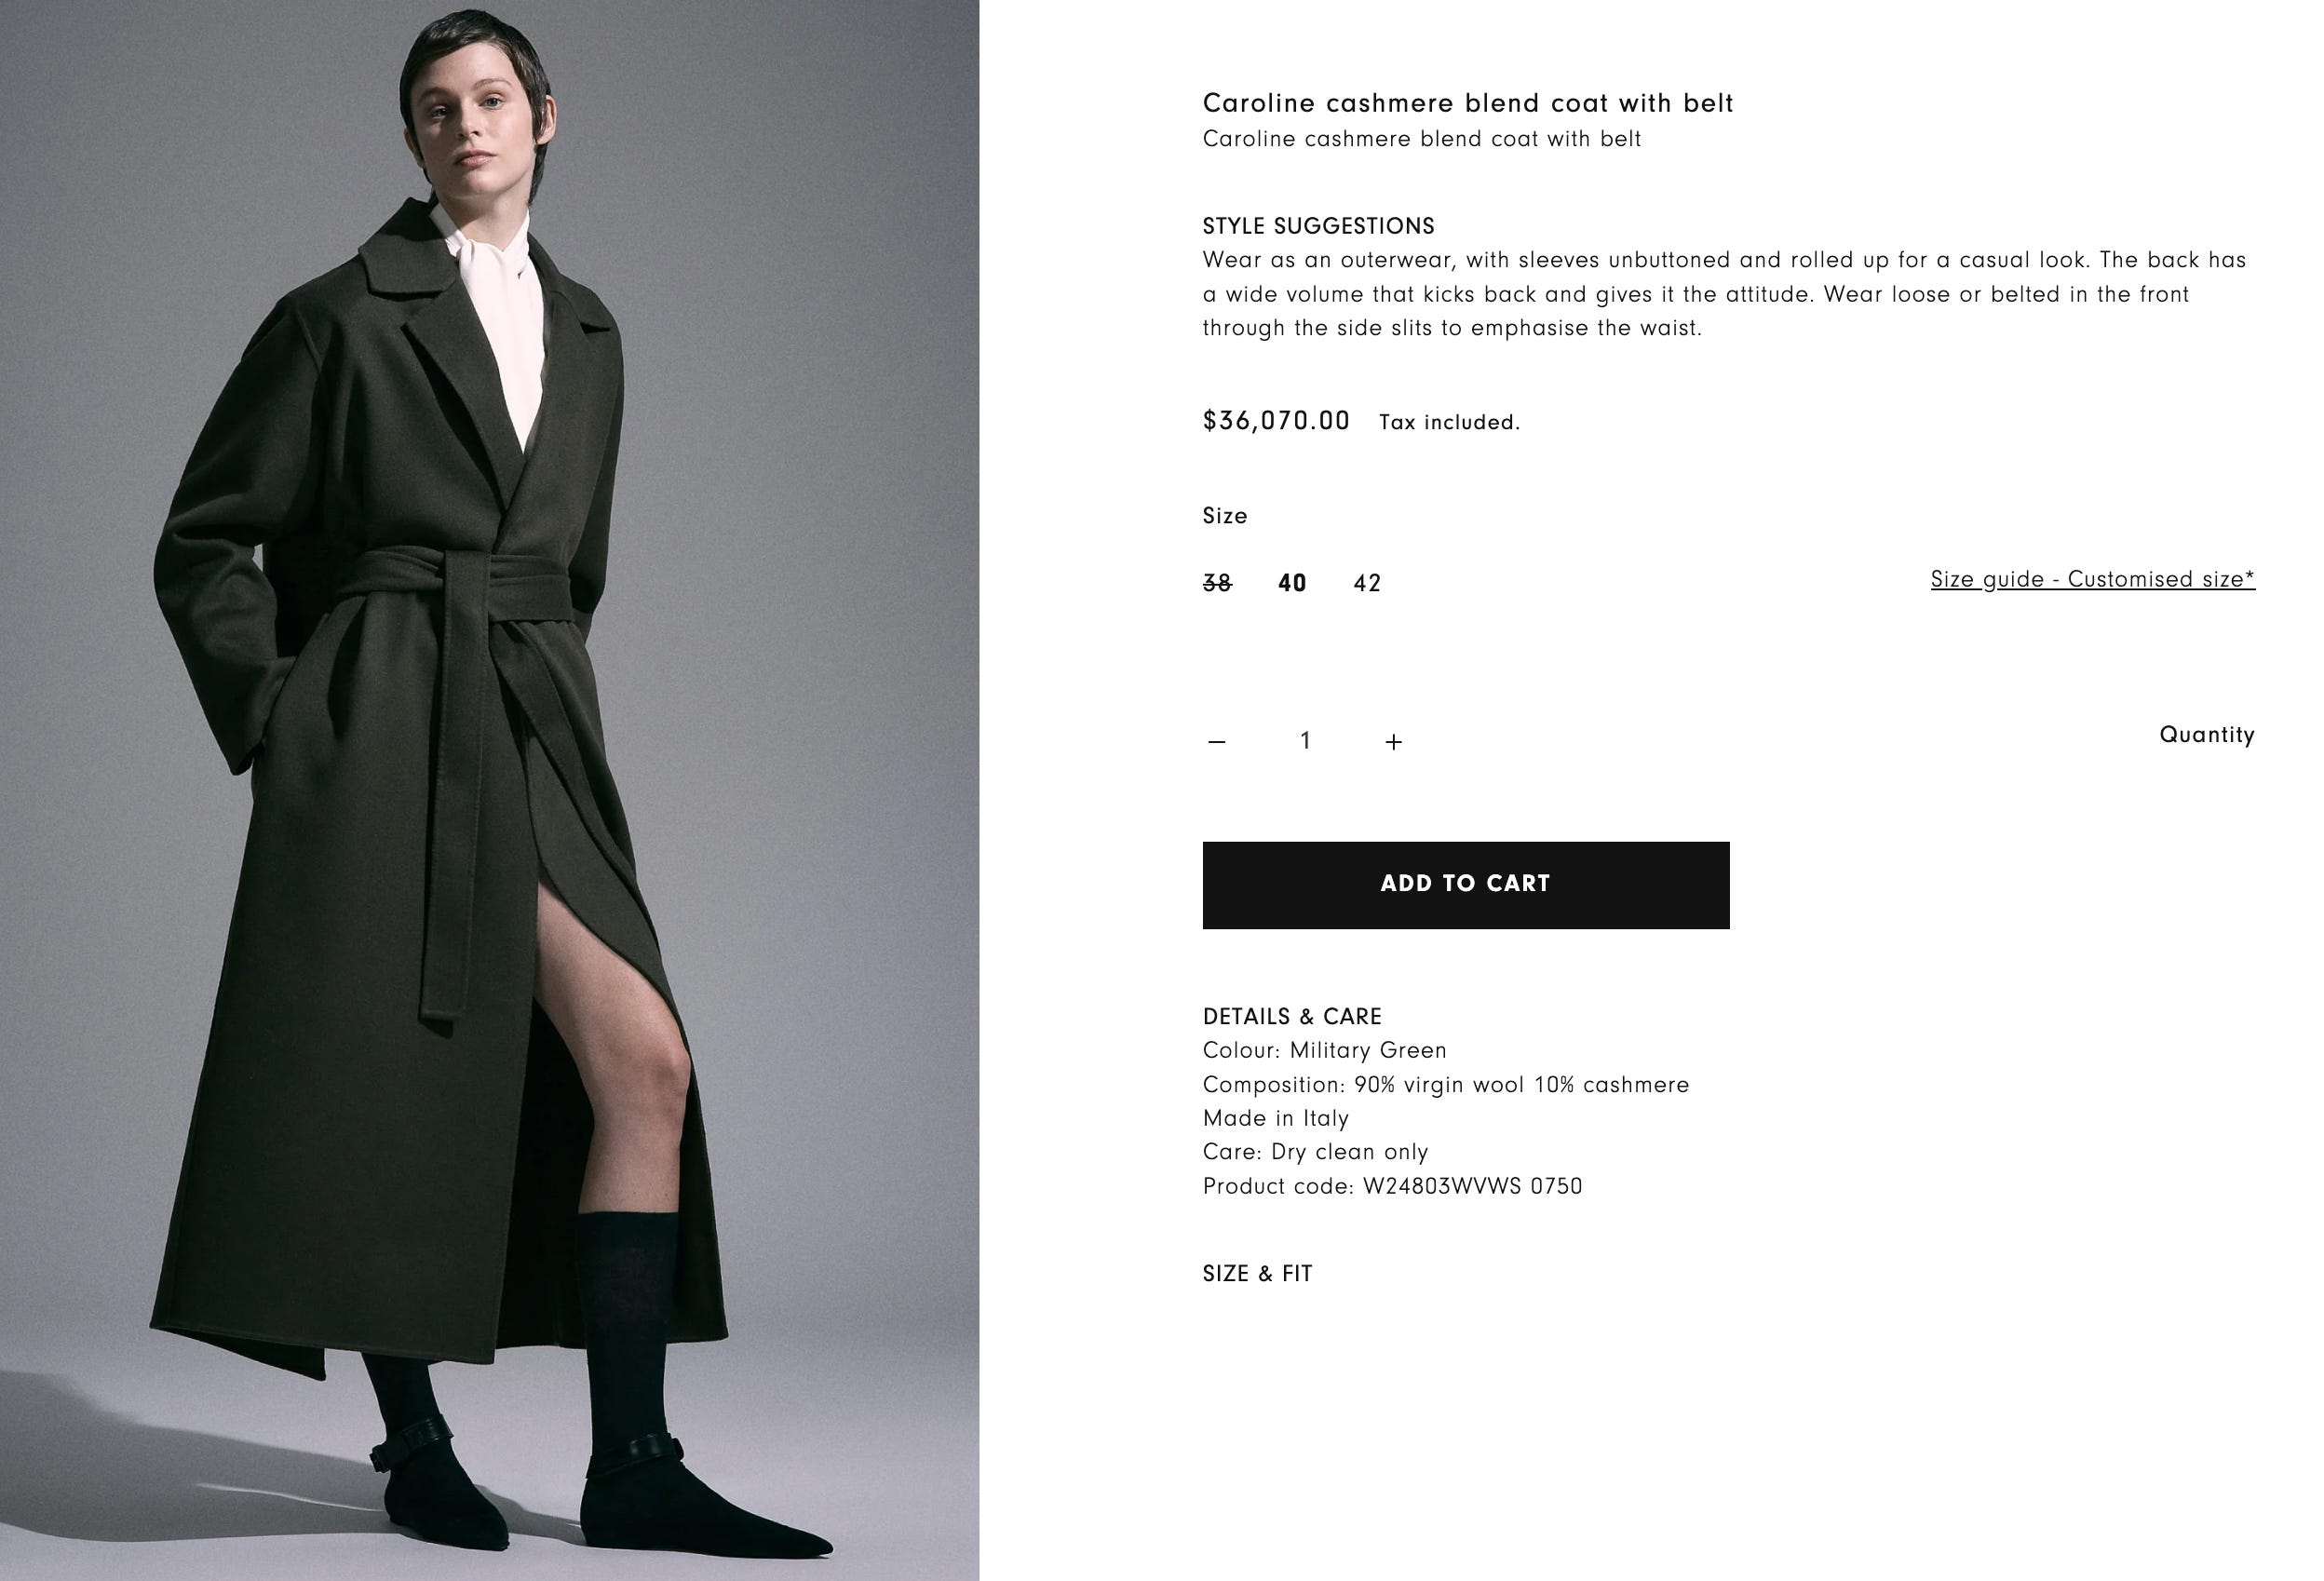
Task: Collapse the STYLE SUGGESTIONS section
Action: coord(1318,226)
